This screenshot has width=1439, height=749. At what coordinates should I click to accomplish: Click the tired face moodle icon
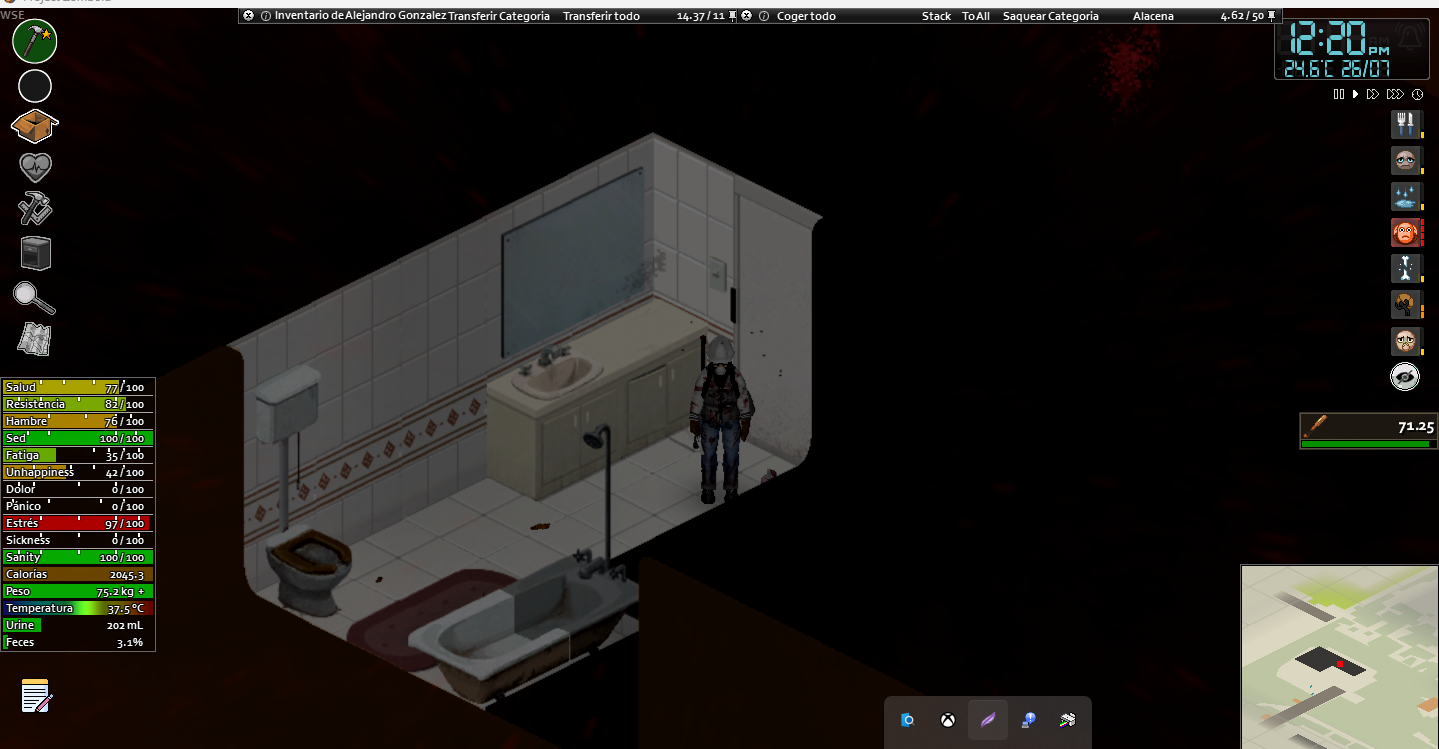coord(1406,161)
